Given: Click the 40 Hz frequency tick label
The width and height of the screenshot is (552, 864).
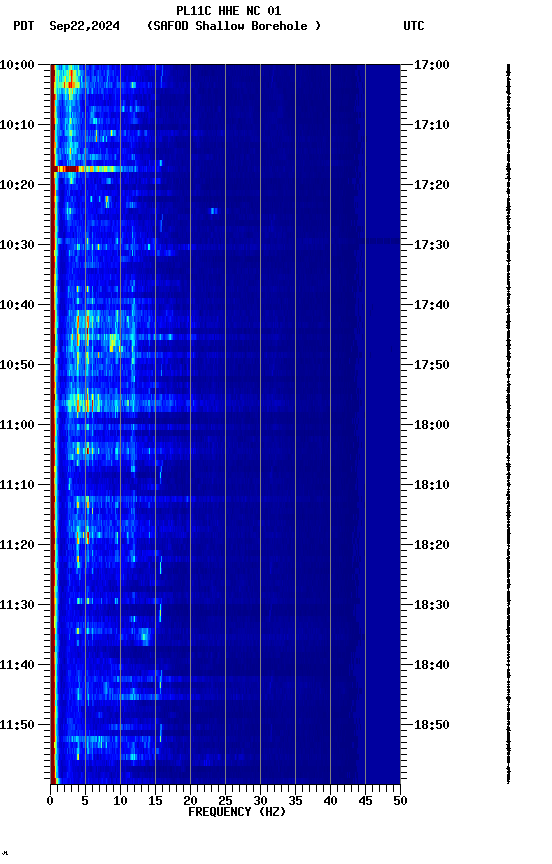Looking at the screenshot, I should (x=330, y=801).
